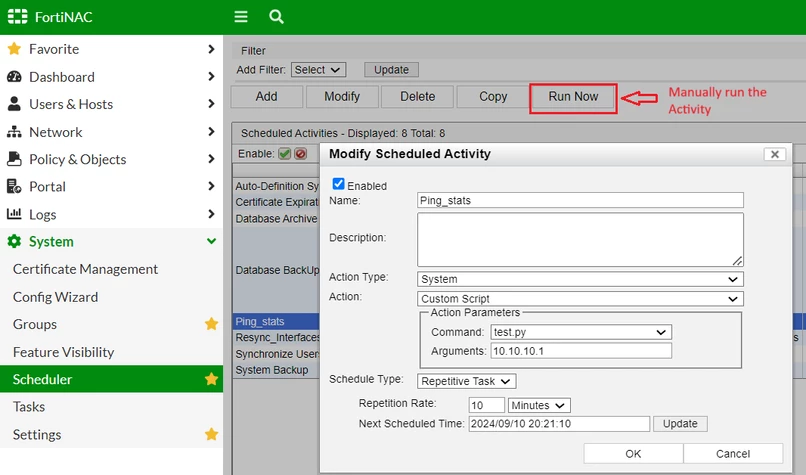Click the Add button
This screenshot has width=806, height=475.
coord(266,97)
